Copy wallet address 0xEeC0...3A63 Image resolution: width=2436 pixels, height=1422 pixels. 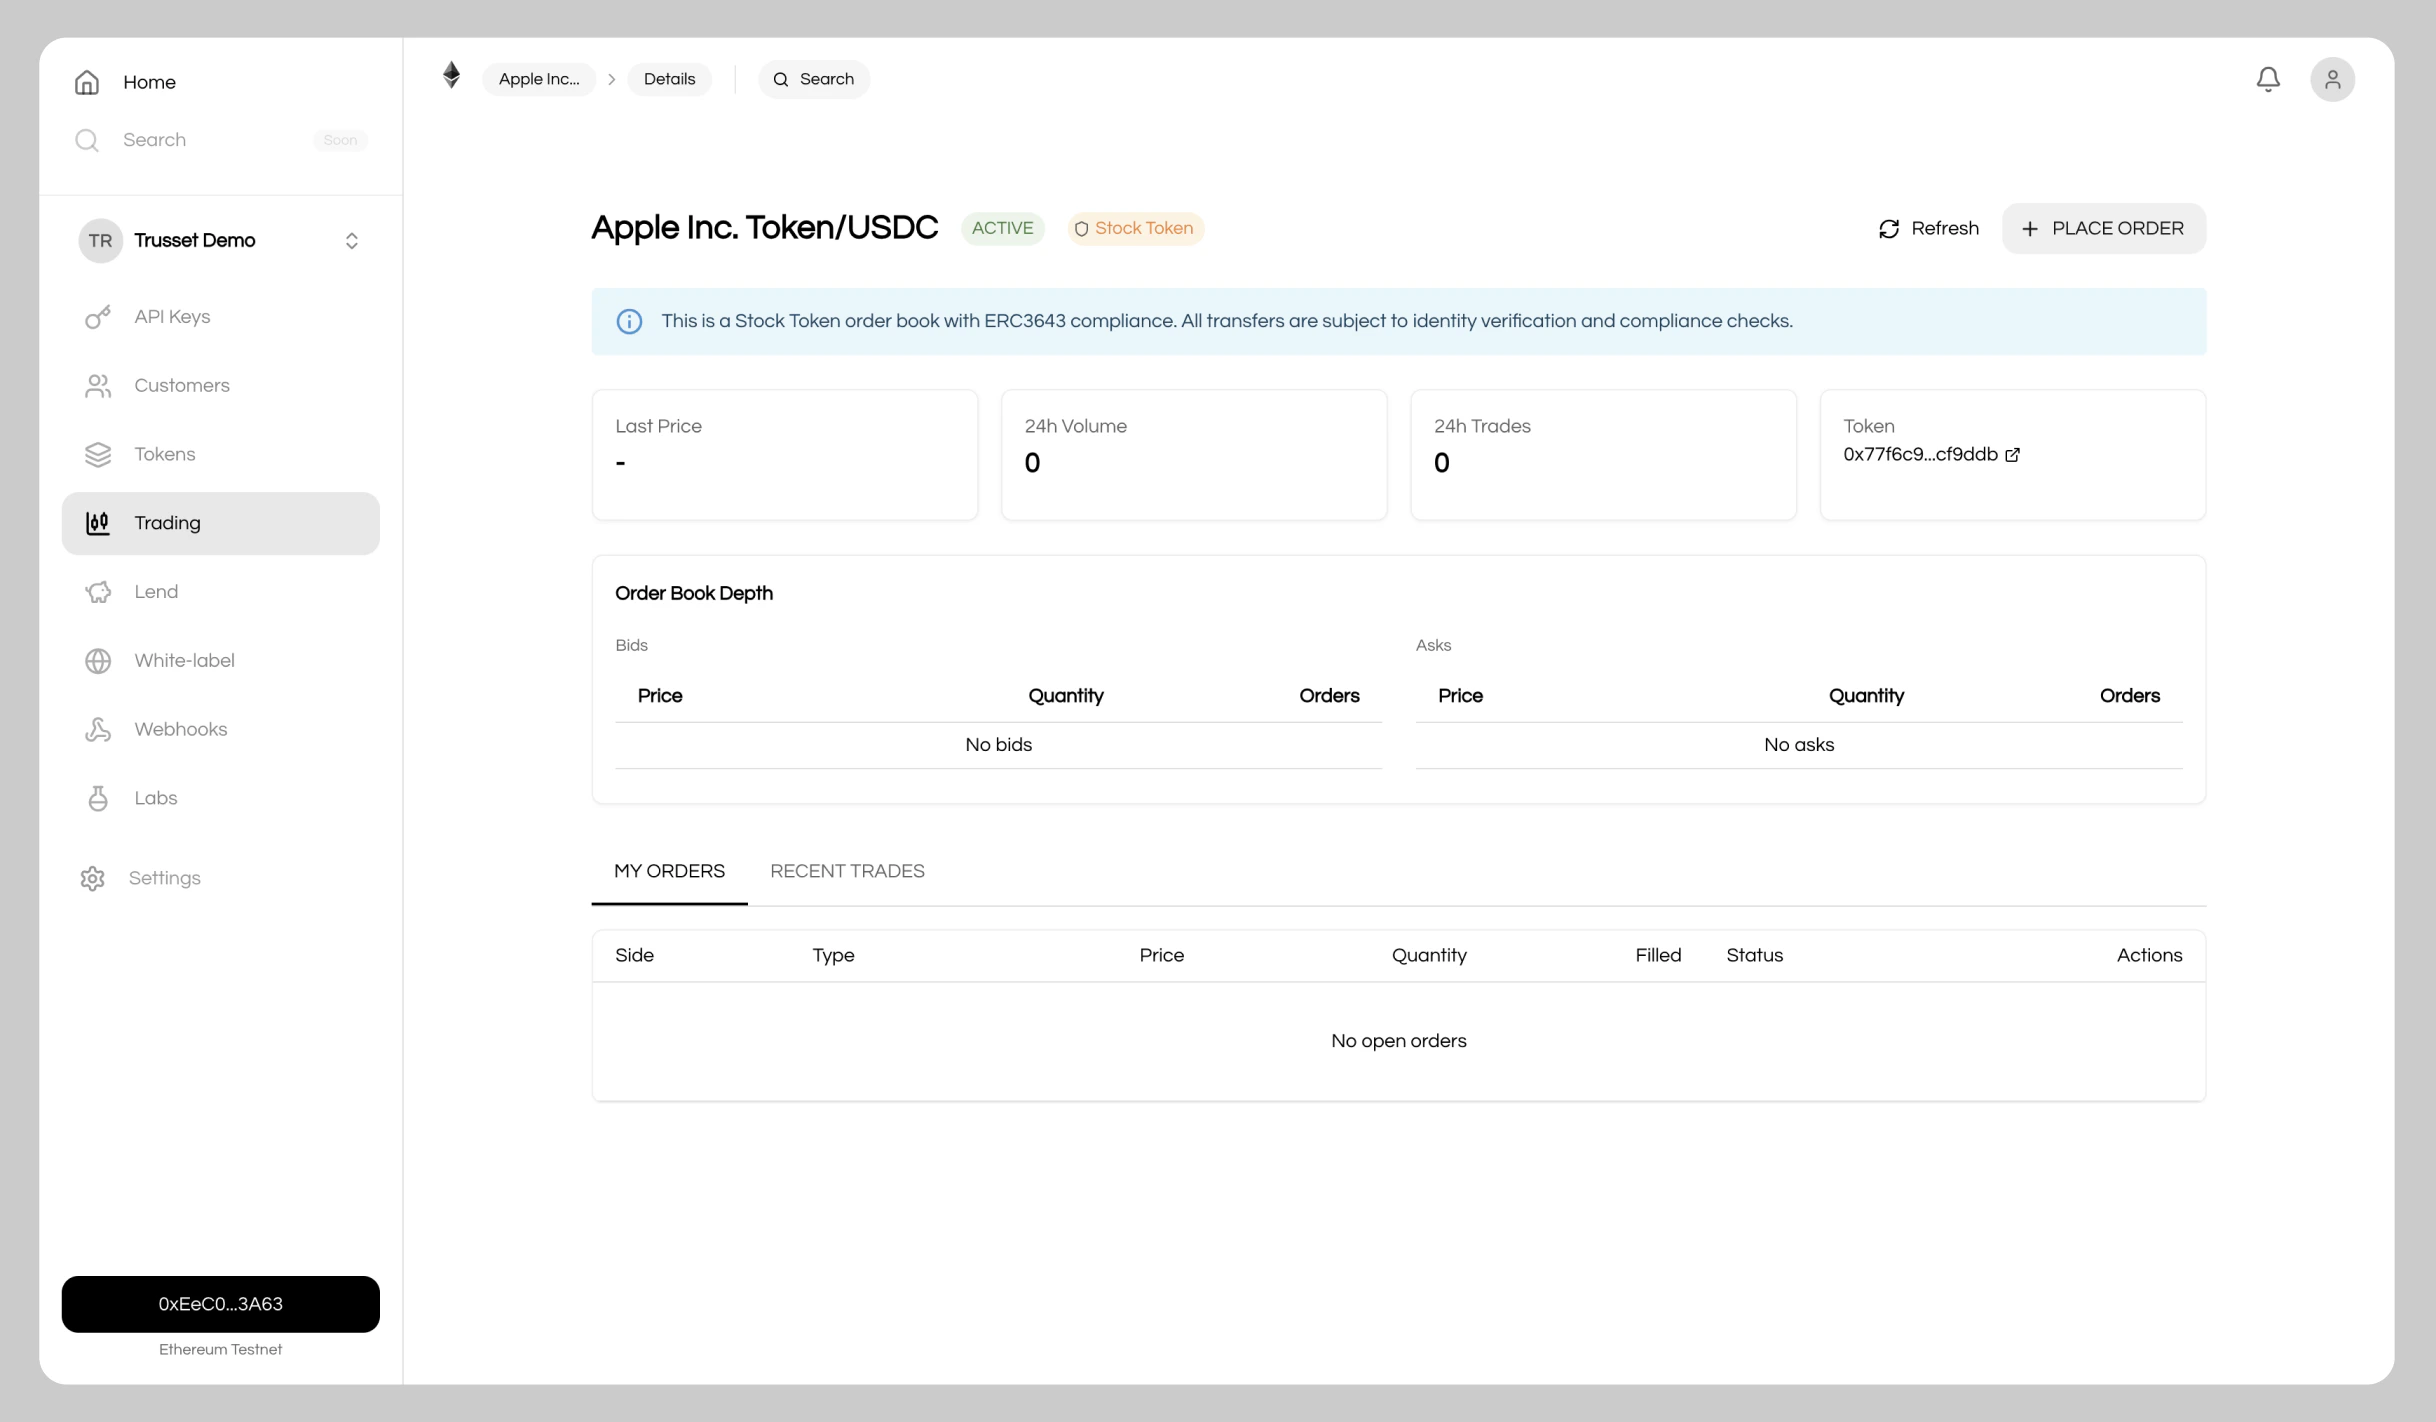tap(220, 1304)
